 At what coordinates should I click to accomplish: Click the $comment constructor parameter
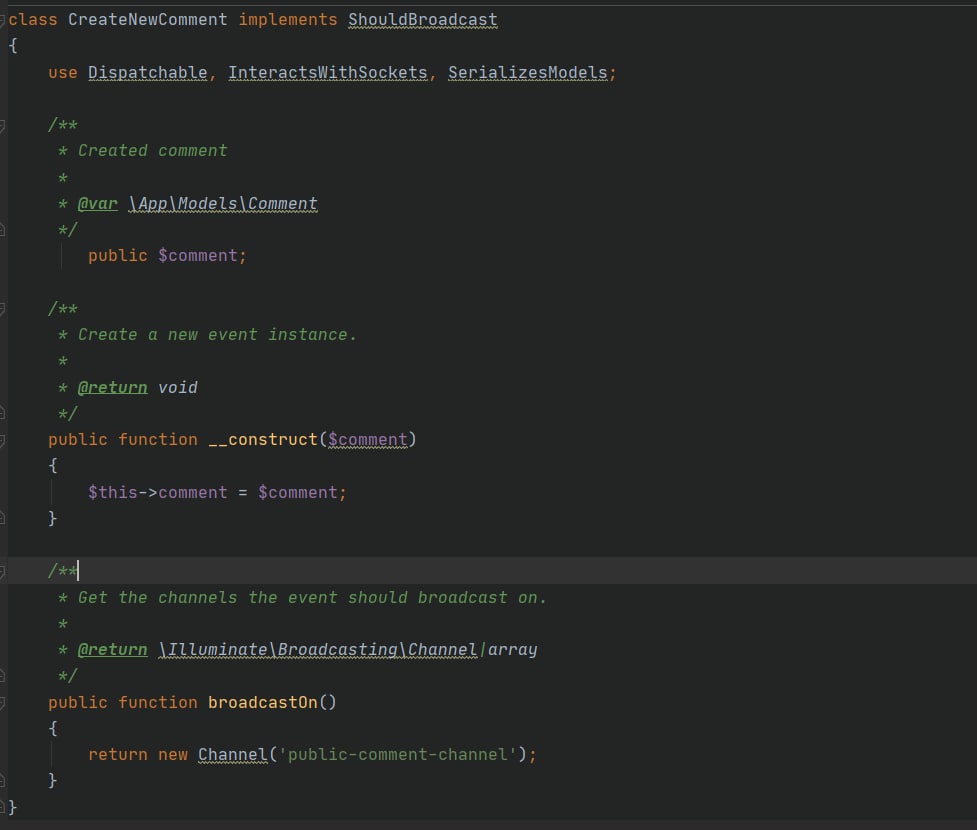tap(368, 439)
